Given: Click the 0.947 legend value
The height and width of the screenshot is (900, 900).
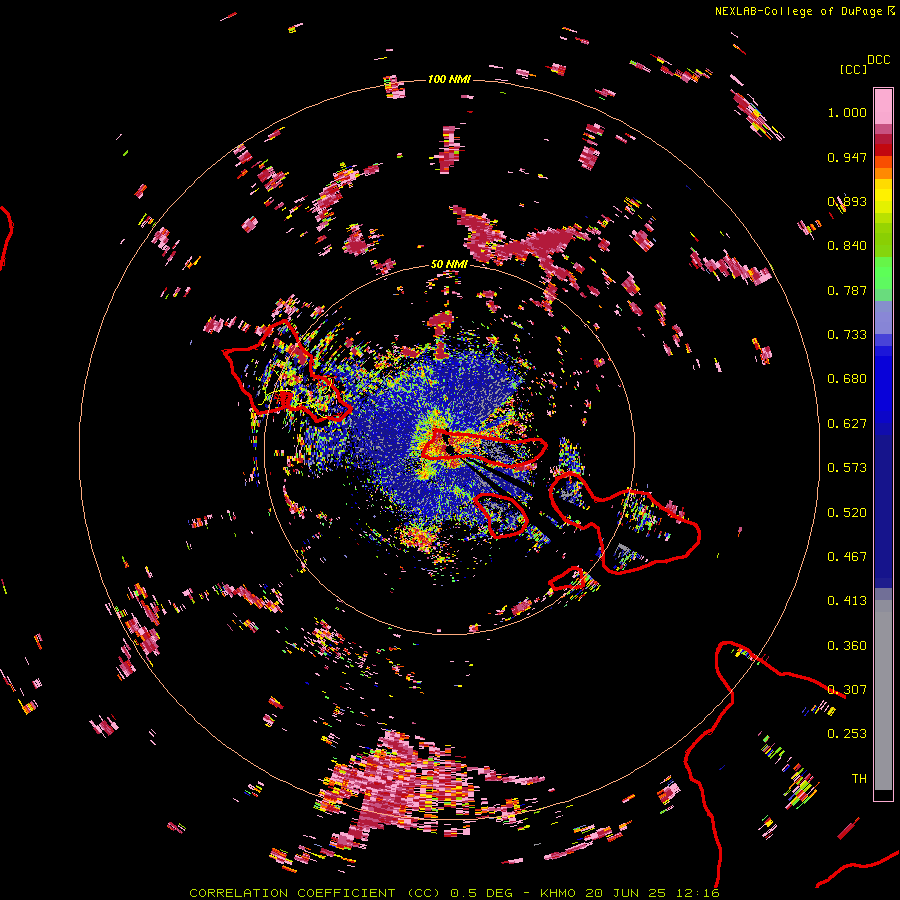Looking at the screenshot, I should click(x=847, y=157).
